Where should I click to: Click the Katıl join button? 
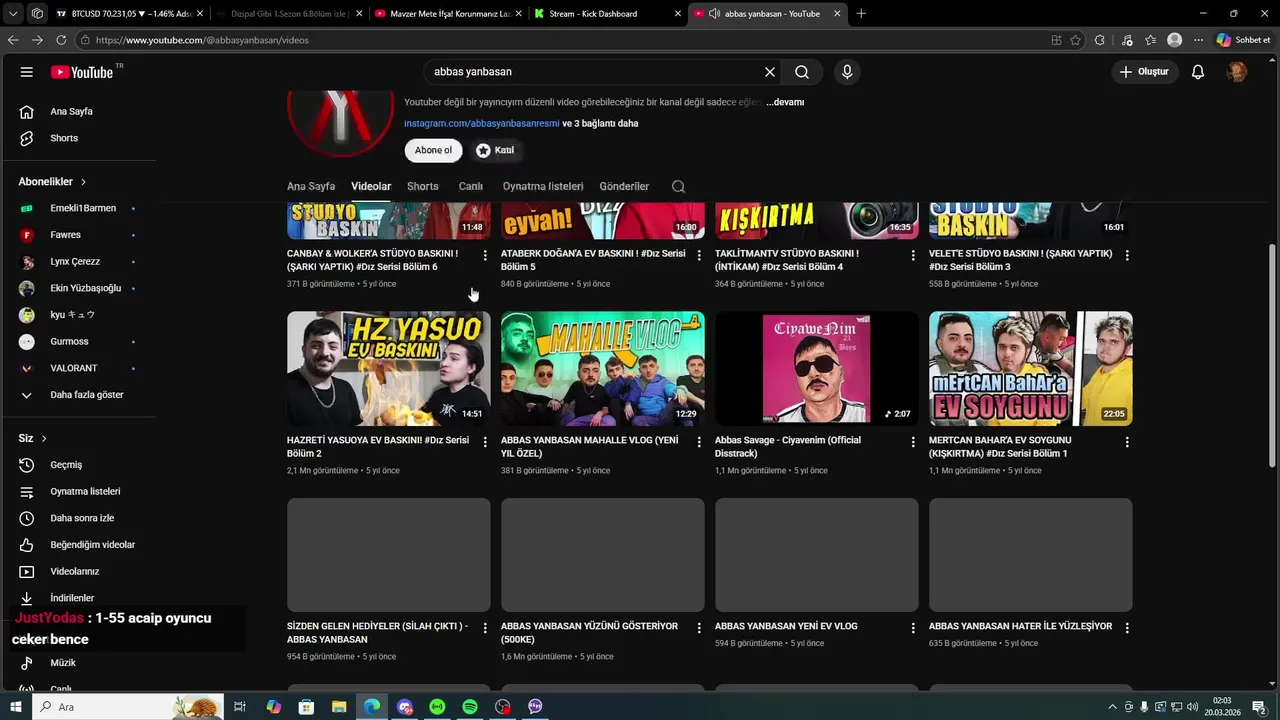pyautogui.click(x=495, y=150)
